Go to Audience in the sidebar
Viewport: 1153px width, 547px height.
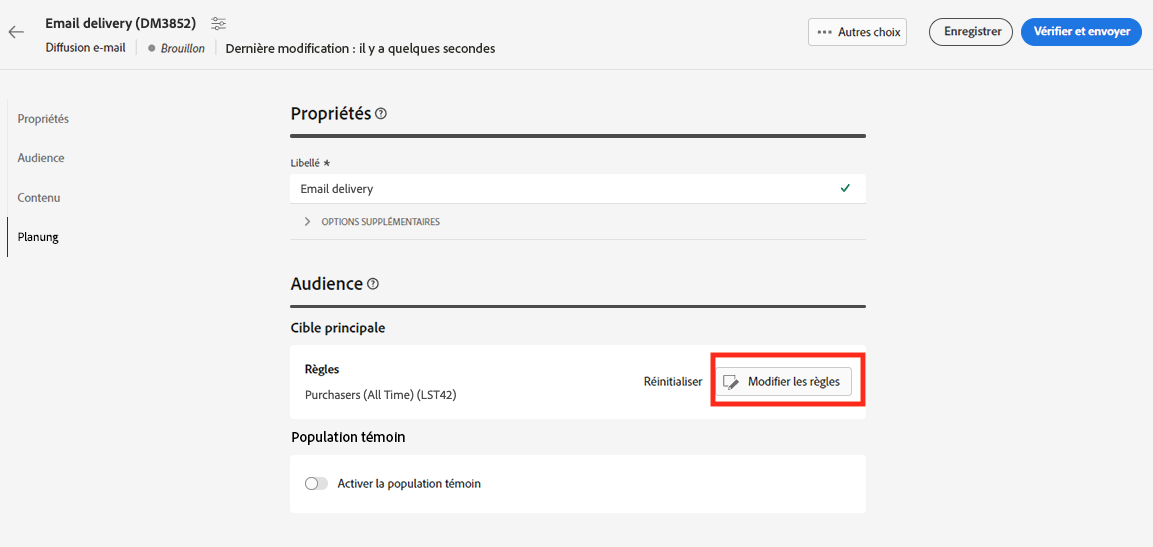tap(41, 158)
